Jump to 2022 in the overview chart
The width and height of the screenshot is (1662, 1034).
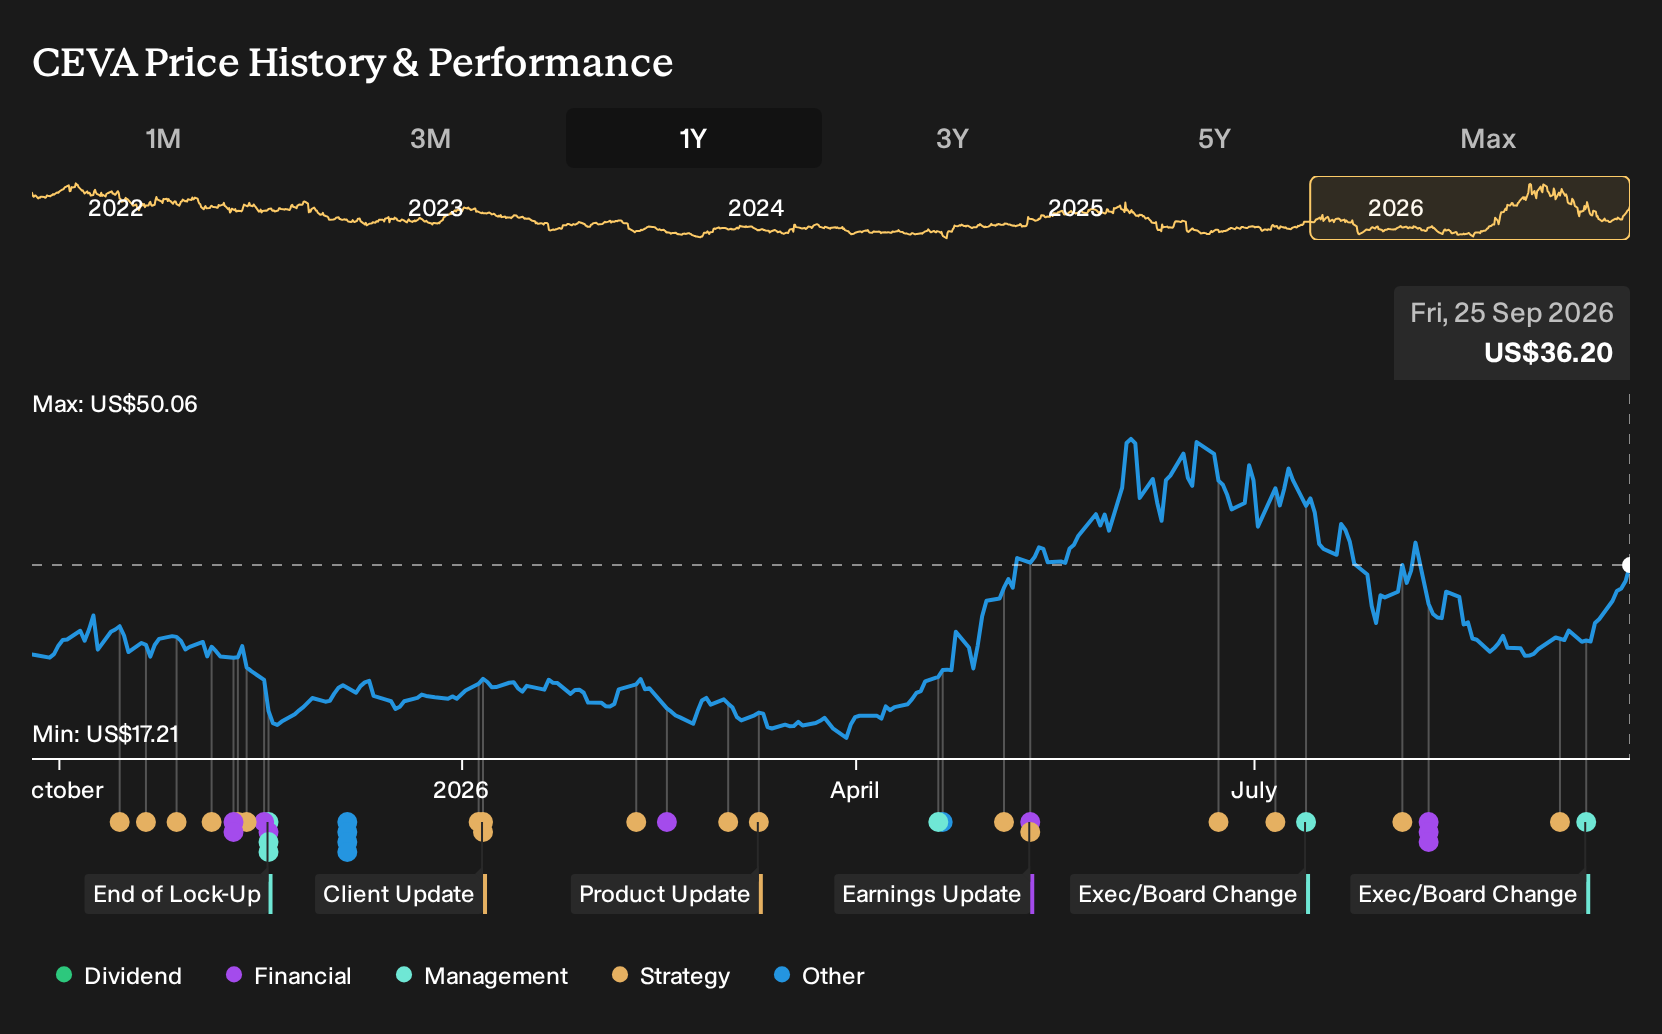[x=116, y=208]
